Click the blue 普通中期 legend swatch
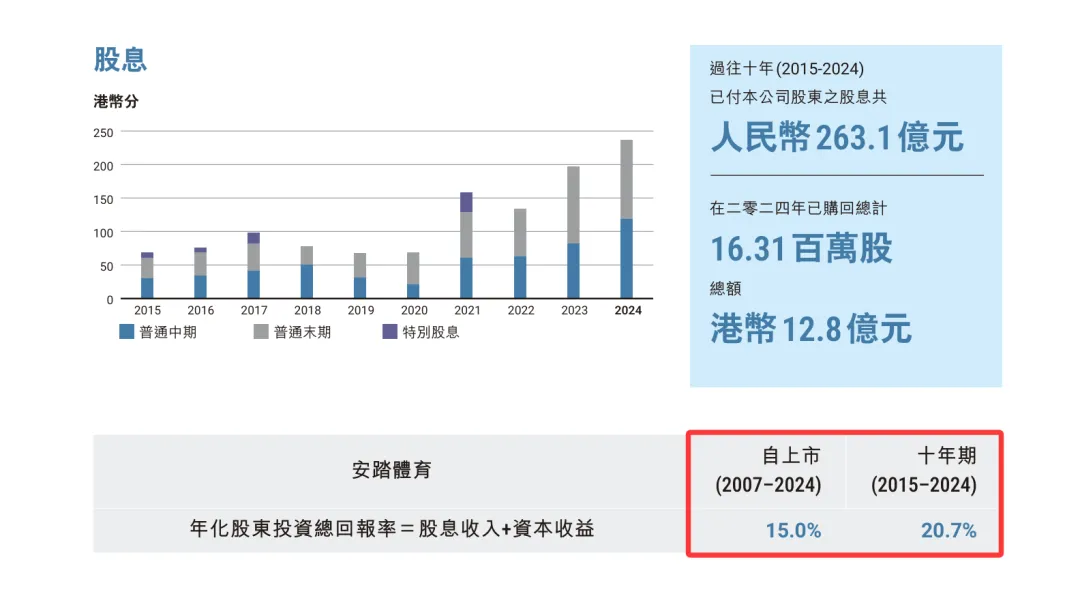The width and height of the screenshot is (1080, 594). click(x=127, y=331)
